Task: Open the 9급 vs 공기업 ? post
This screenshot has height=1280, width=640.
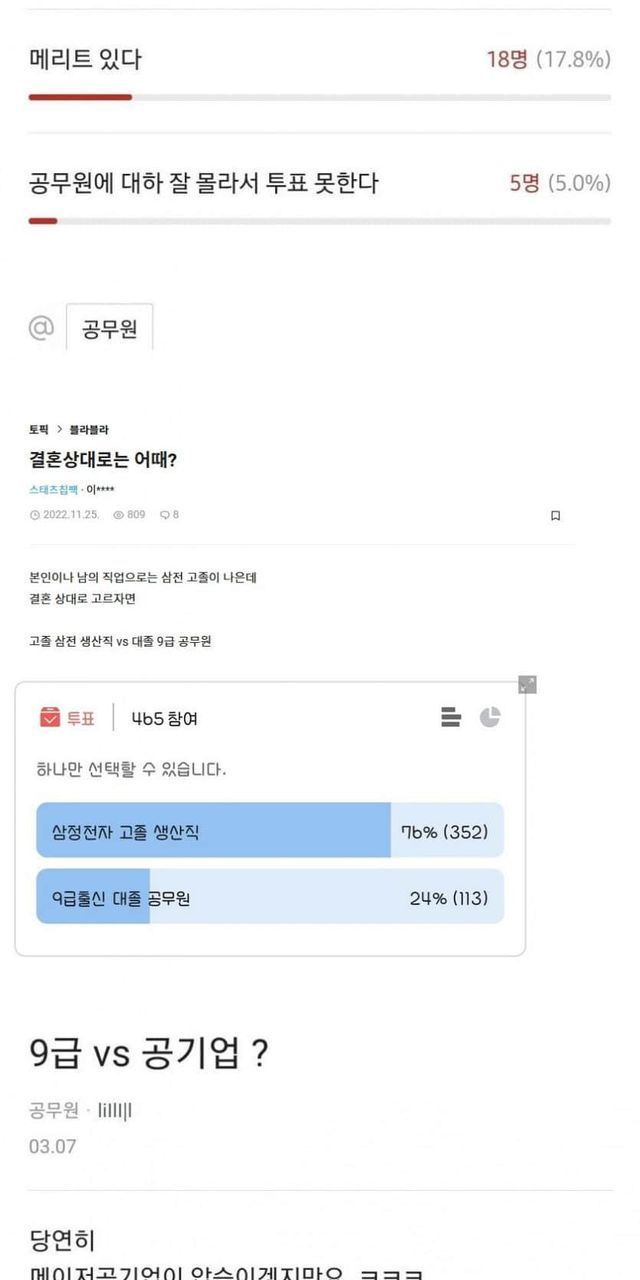Action: click(x=149, y=1053)
